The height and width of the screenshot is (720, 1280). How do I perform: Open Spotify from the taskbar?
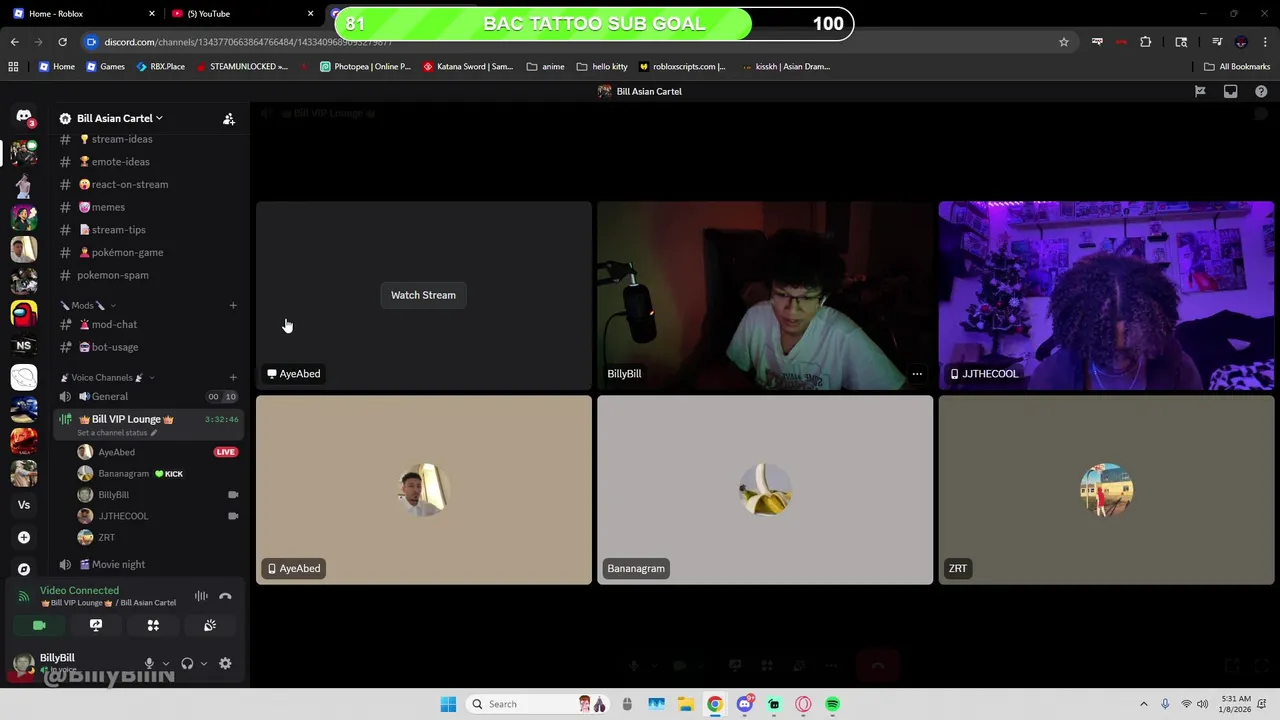point(832,704)
